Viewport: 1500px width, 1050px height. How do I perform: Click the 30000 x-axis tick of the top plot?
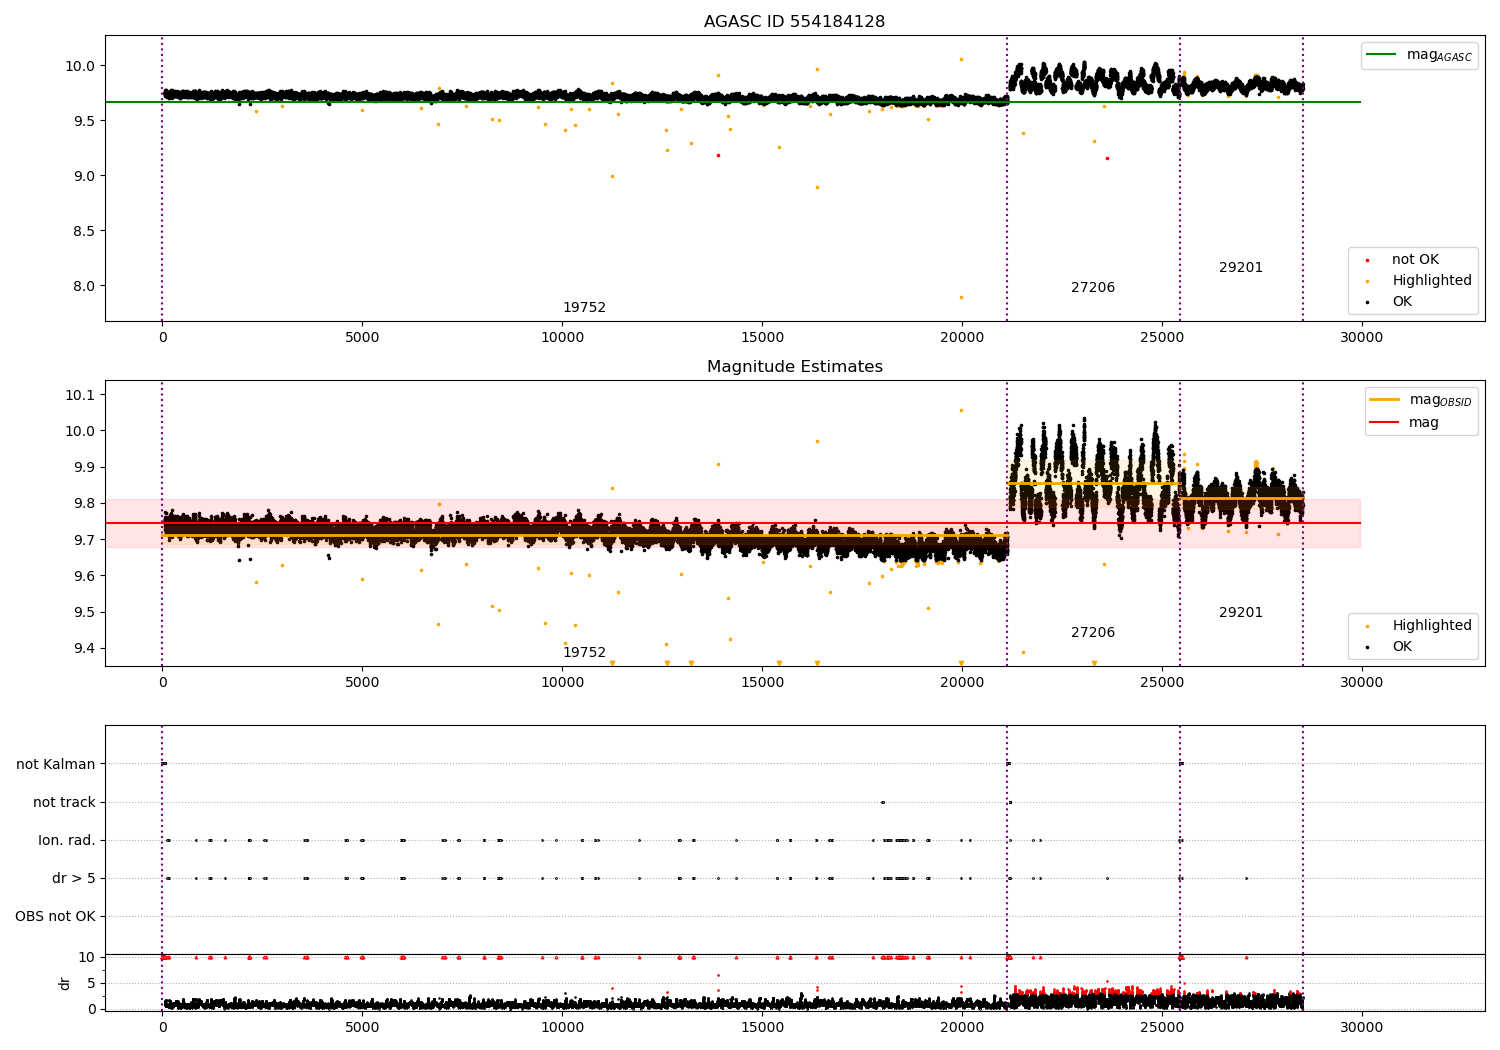[1361, 337]
